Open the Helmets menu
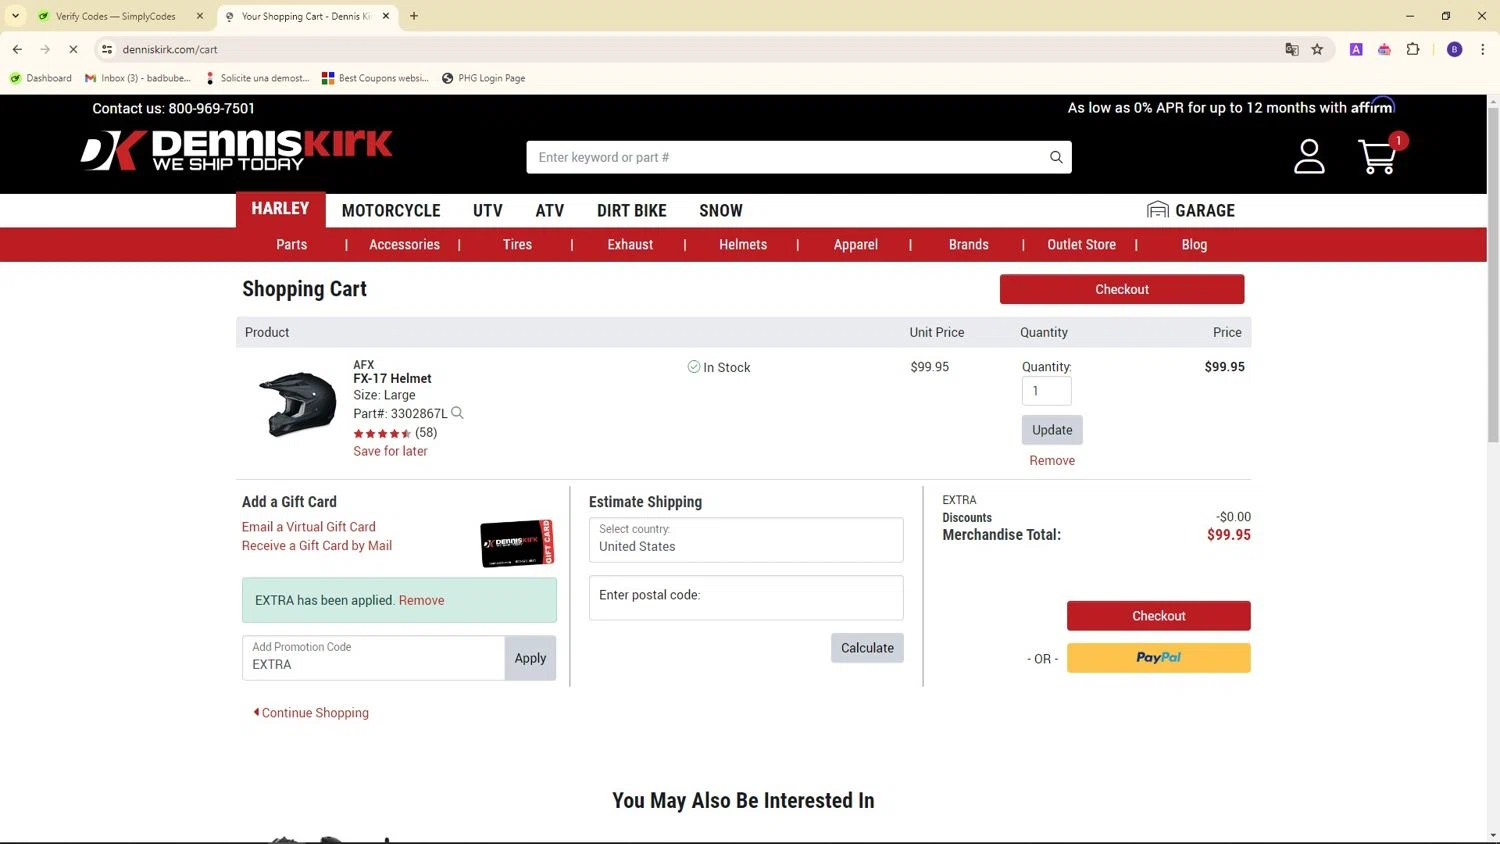 coord(743,245)
